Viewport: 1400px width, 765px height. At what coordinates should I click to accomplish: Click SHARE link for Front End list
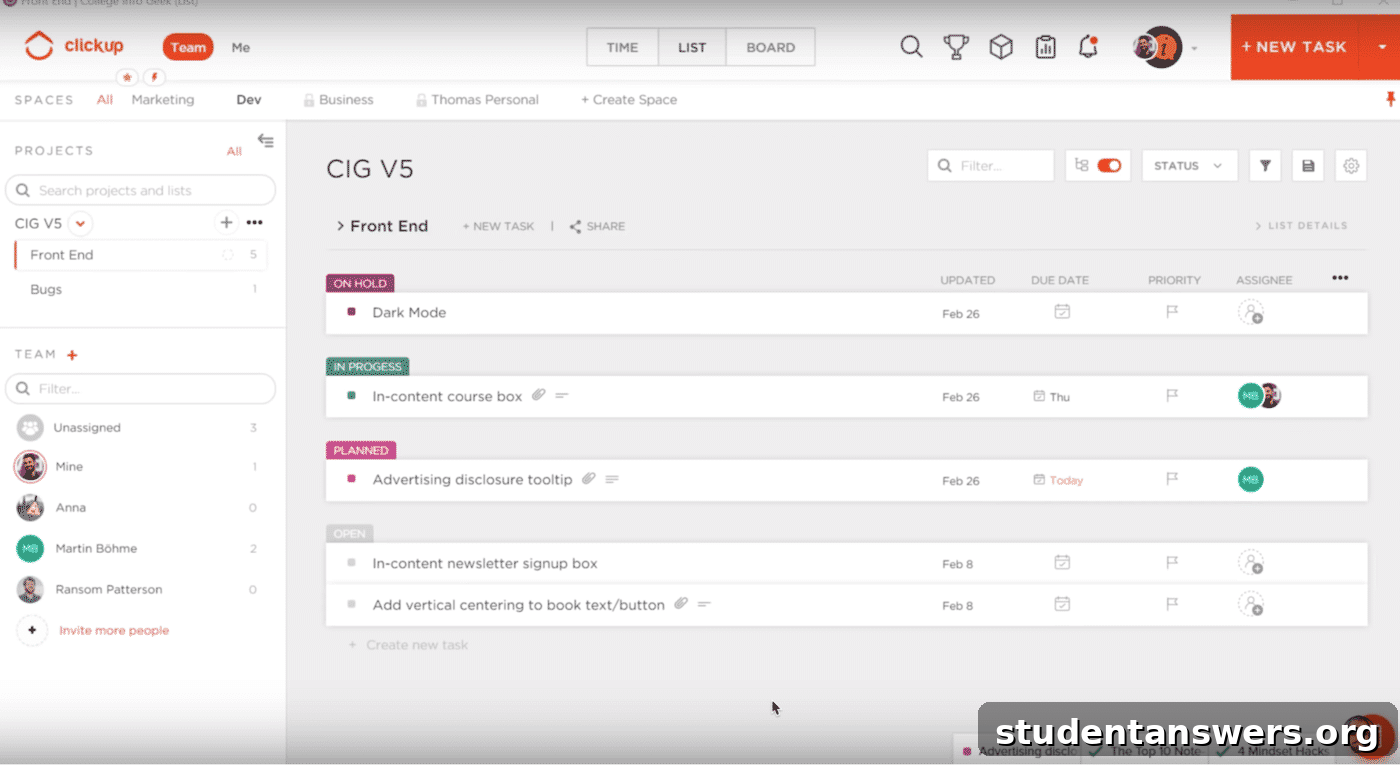click(597, 226)
